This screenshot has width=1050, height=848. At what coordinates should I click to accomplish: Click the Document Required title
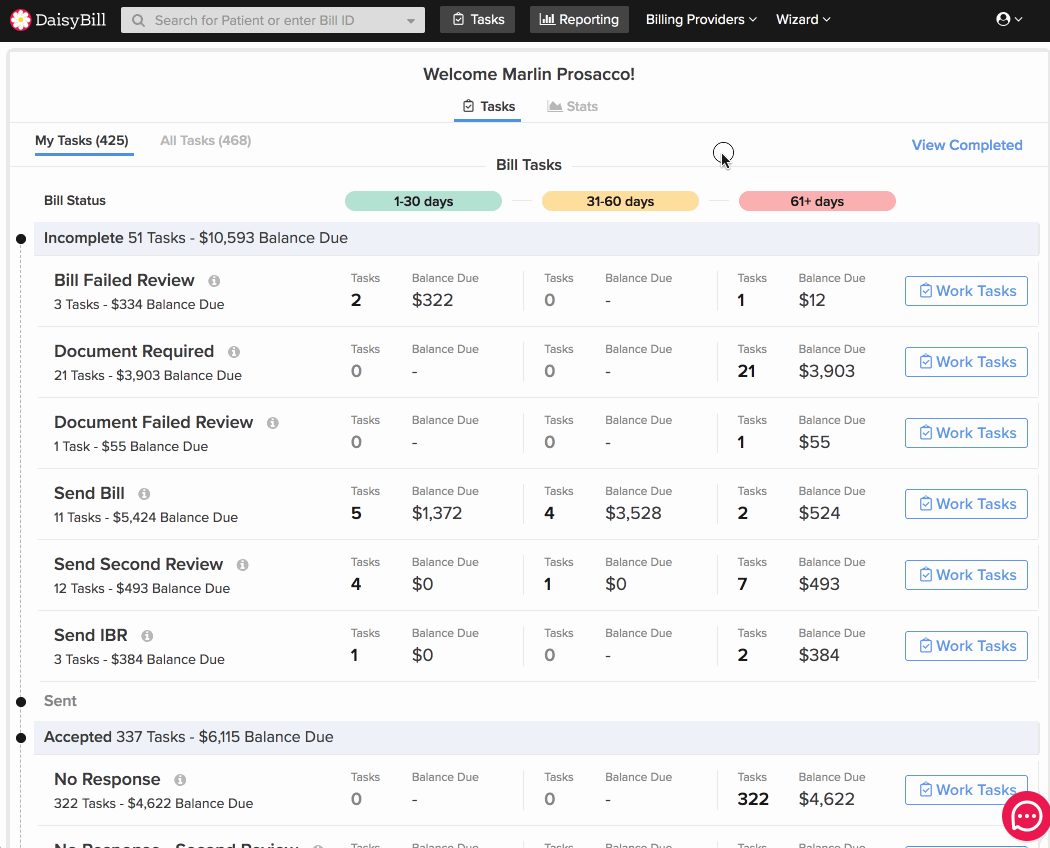(x=134, y=351)
